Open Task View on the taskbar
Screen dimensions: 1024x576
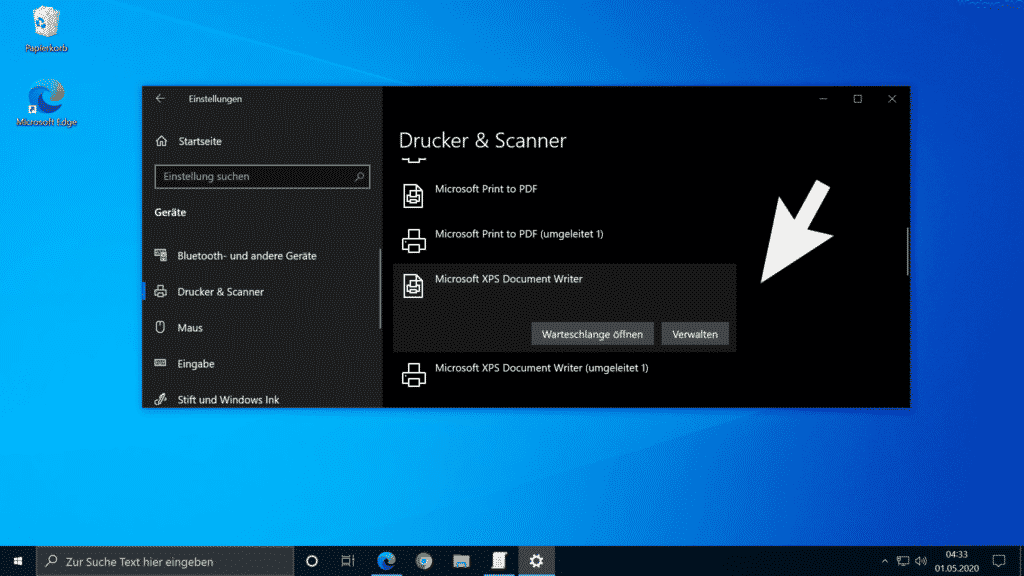click(x=347, y=561)
